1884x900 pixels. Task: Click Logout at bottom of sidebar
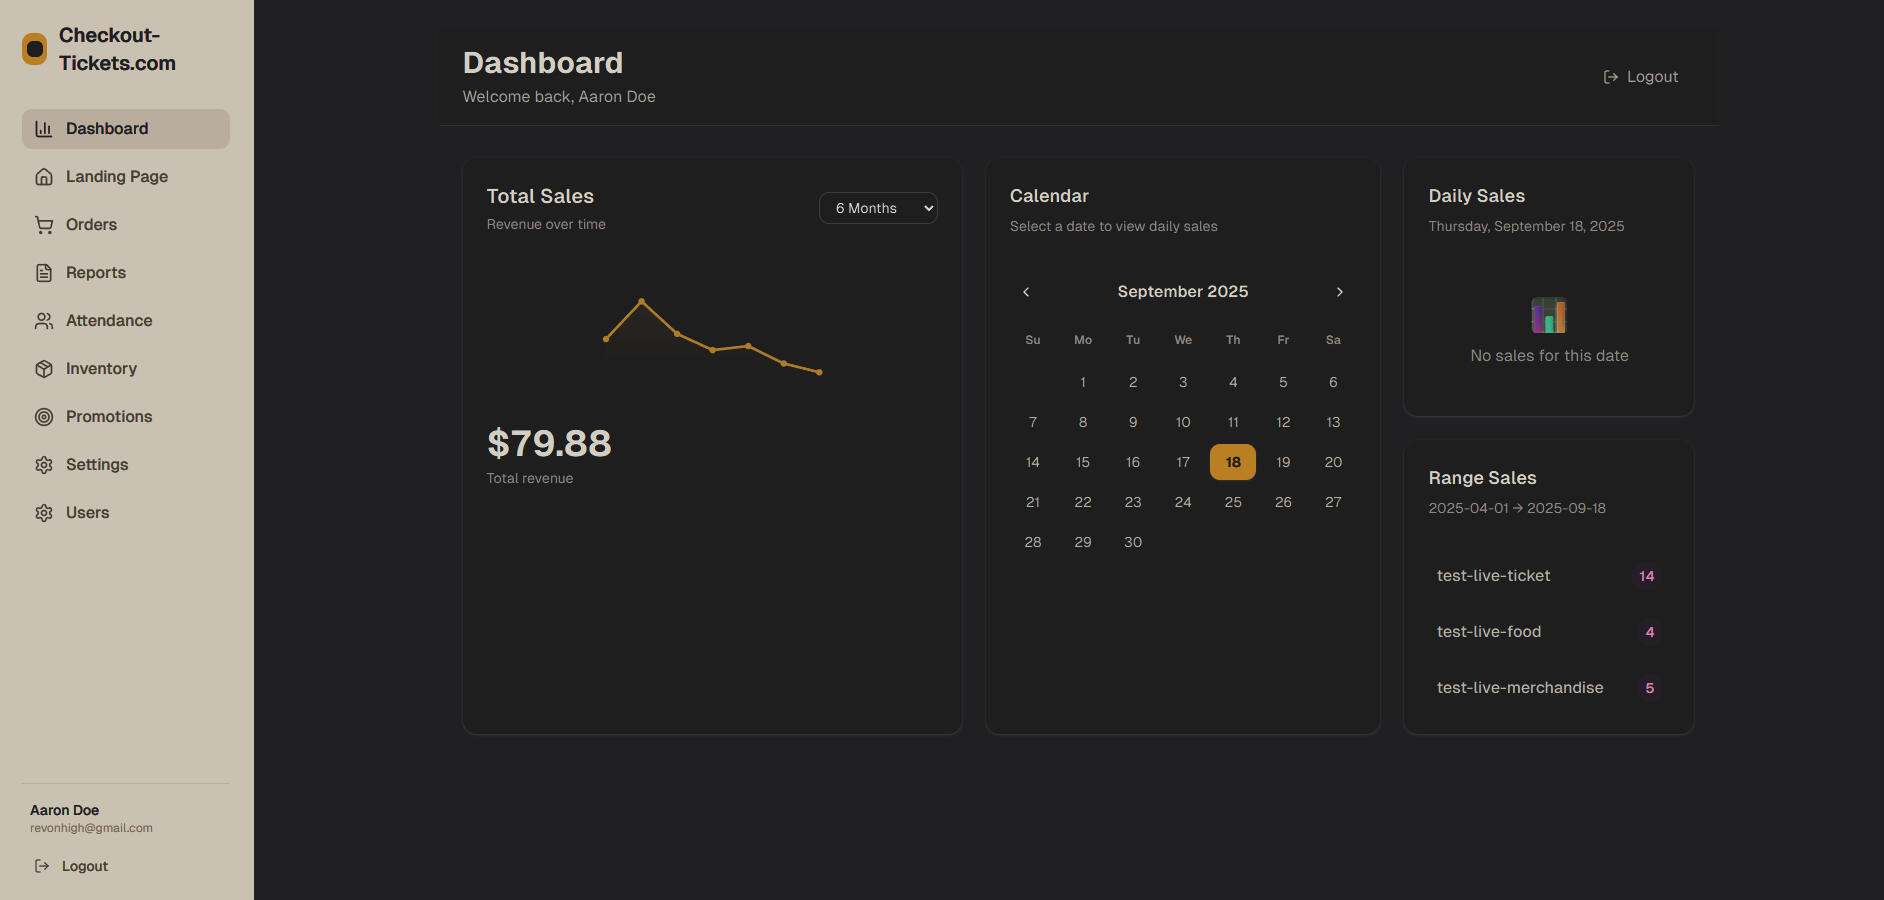click(72, 866)
